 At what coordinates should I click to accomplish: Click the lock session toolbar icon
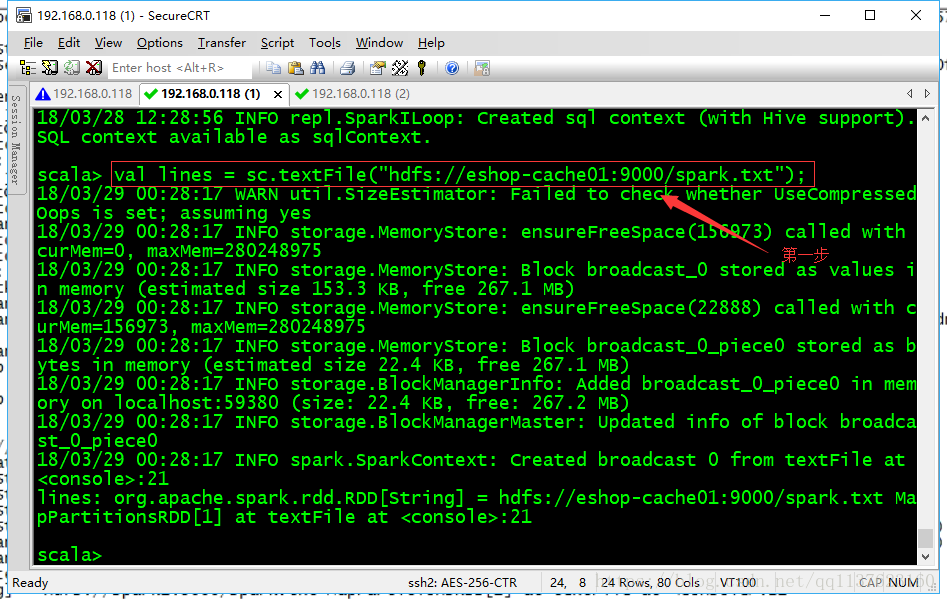pos(482,68)
